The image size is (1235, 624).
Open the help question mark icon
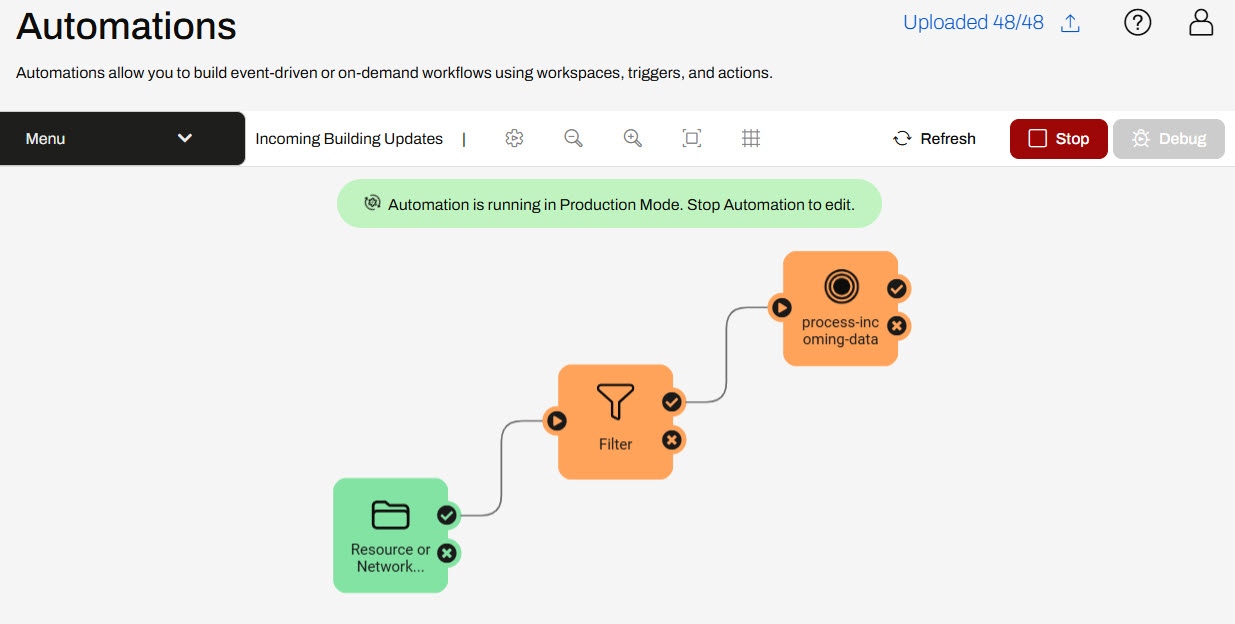[1138, 22]
